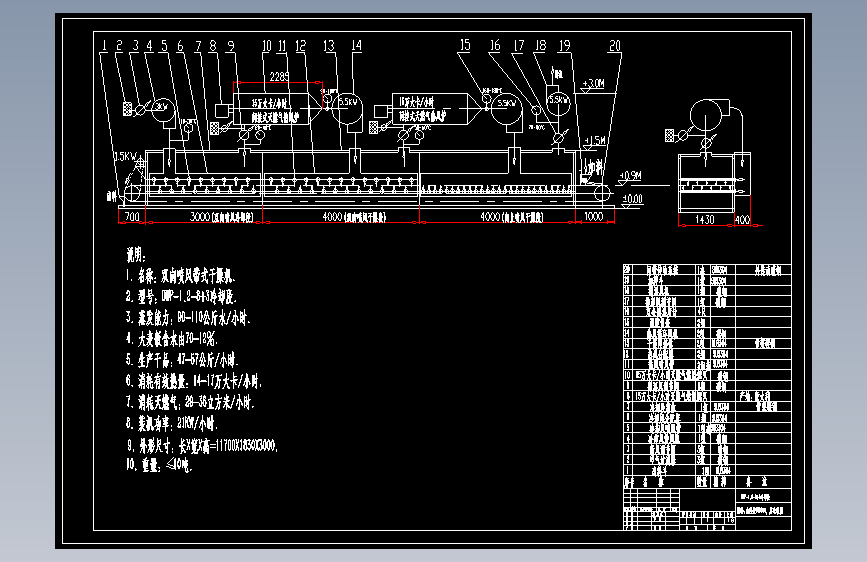Image resolution: width=867 pixels, height=562 pixels.
Task: Click callout number 14 leader label
Action: tap(356, 45)
